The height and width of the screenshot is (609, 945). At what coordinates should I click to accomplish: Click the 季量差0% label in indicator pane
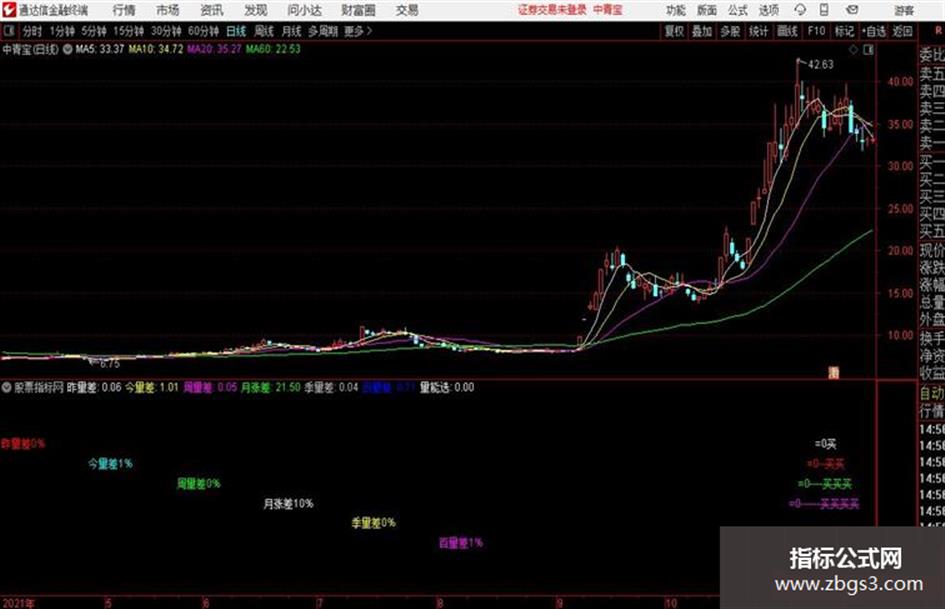point(374,523)
